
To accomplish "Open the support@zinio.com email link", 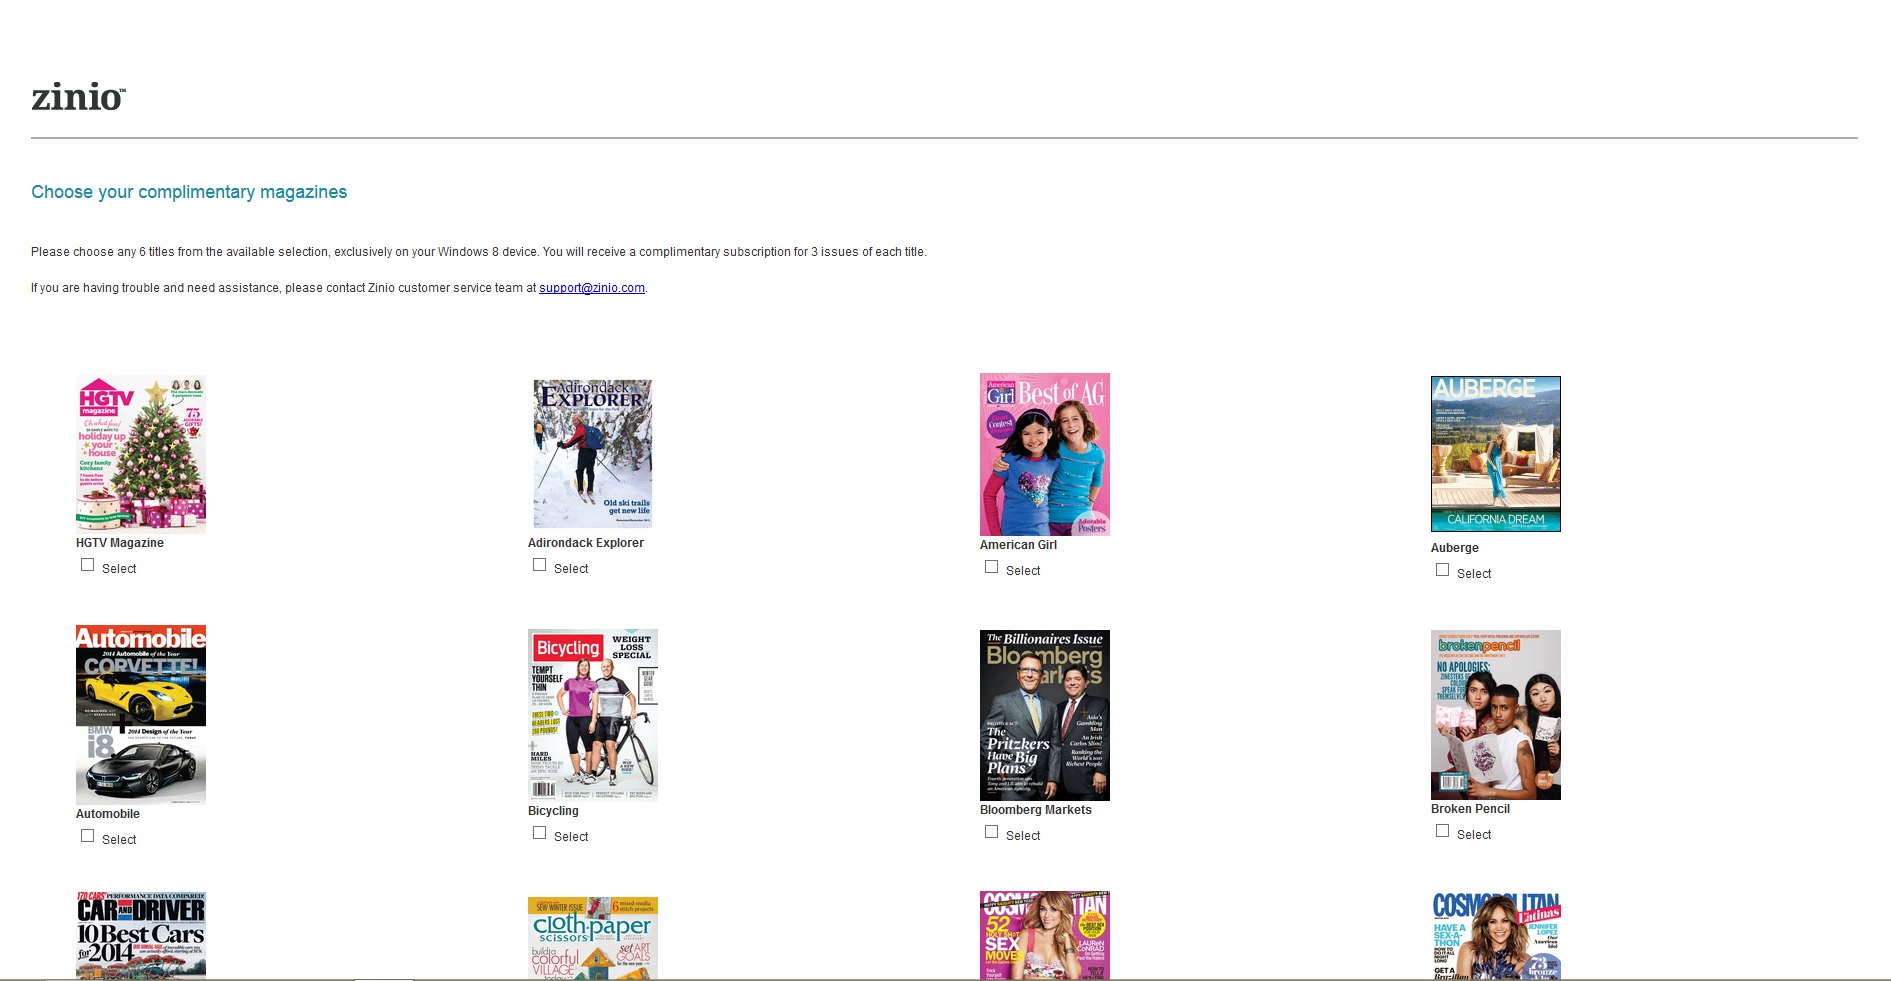I will tap(592, 288).
